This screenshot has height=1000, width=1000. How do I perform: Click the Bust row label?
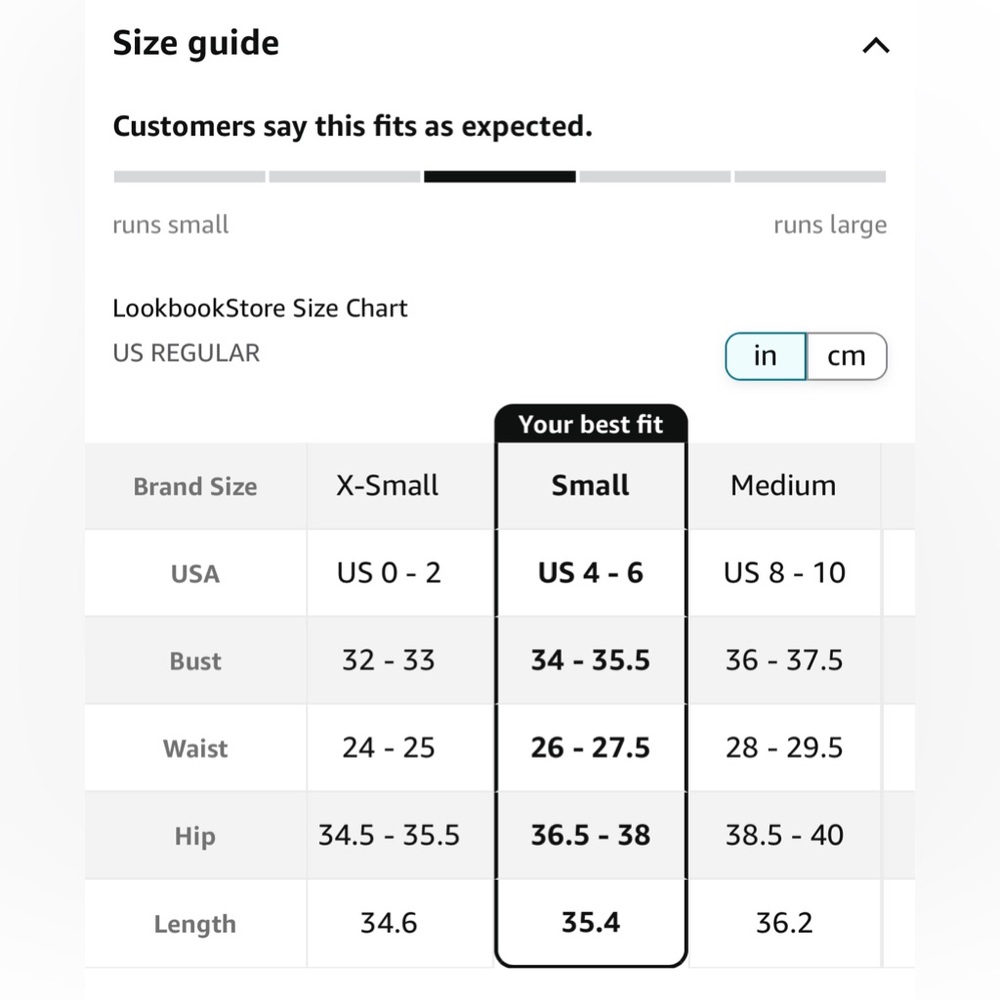[195, 661]
